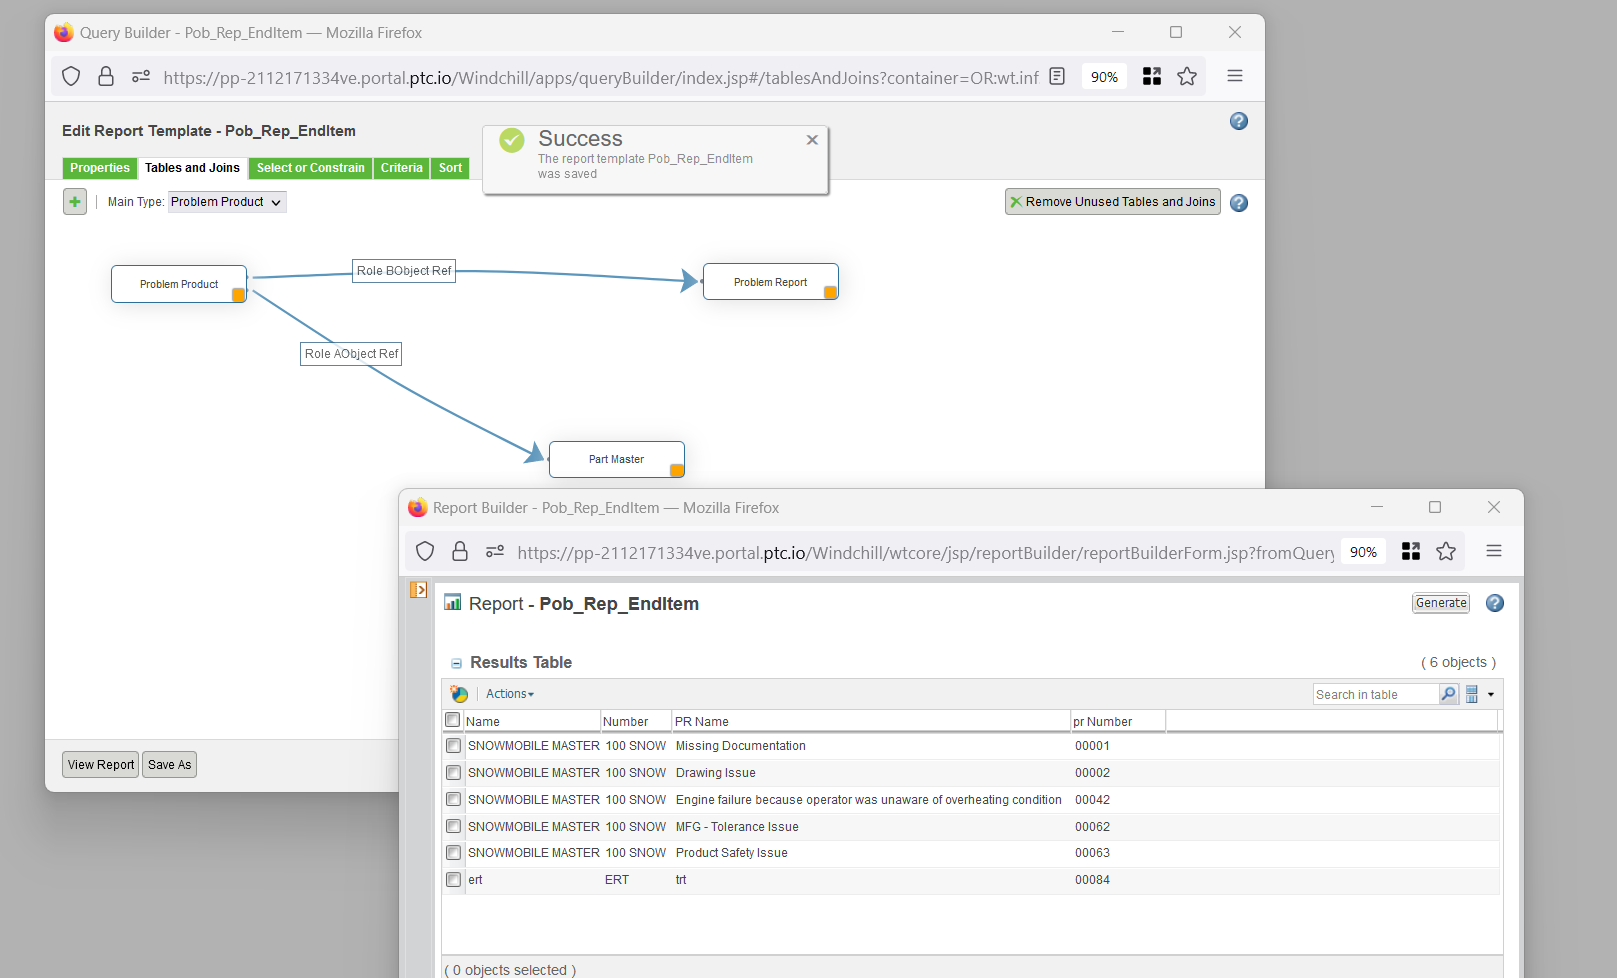
Task: Open the Properties tab
Action: tap(99, 168)
